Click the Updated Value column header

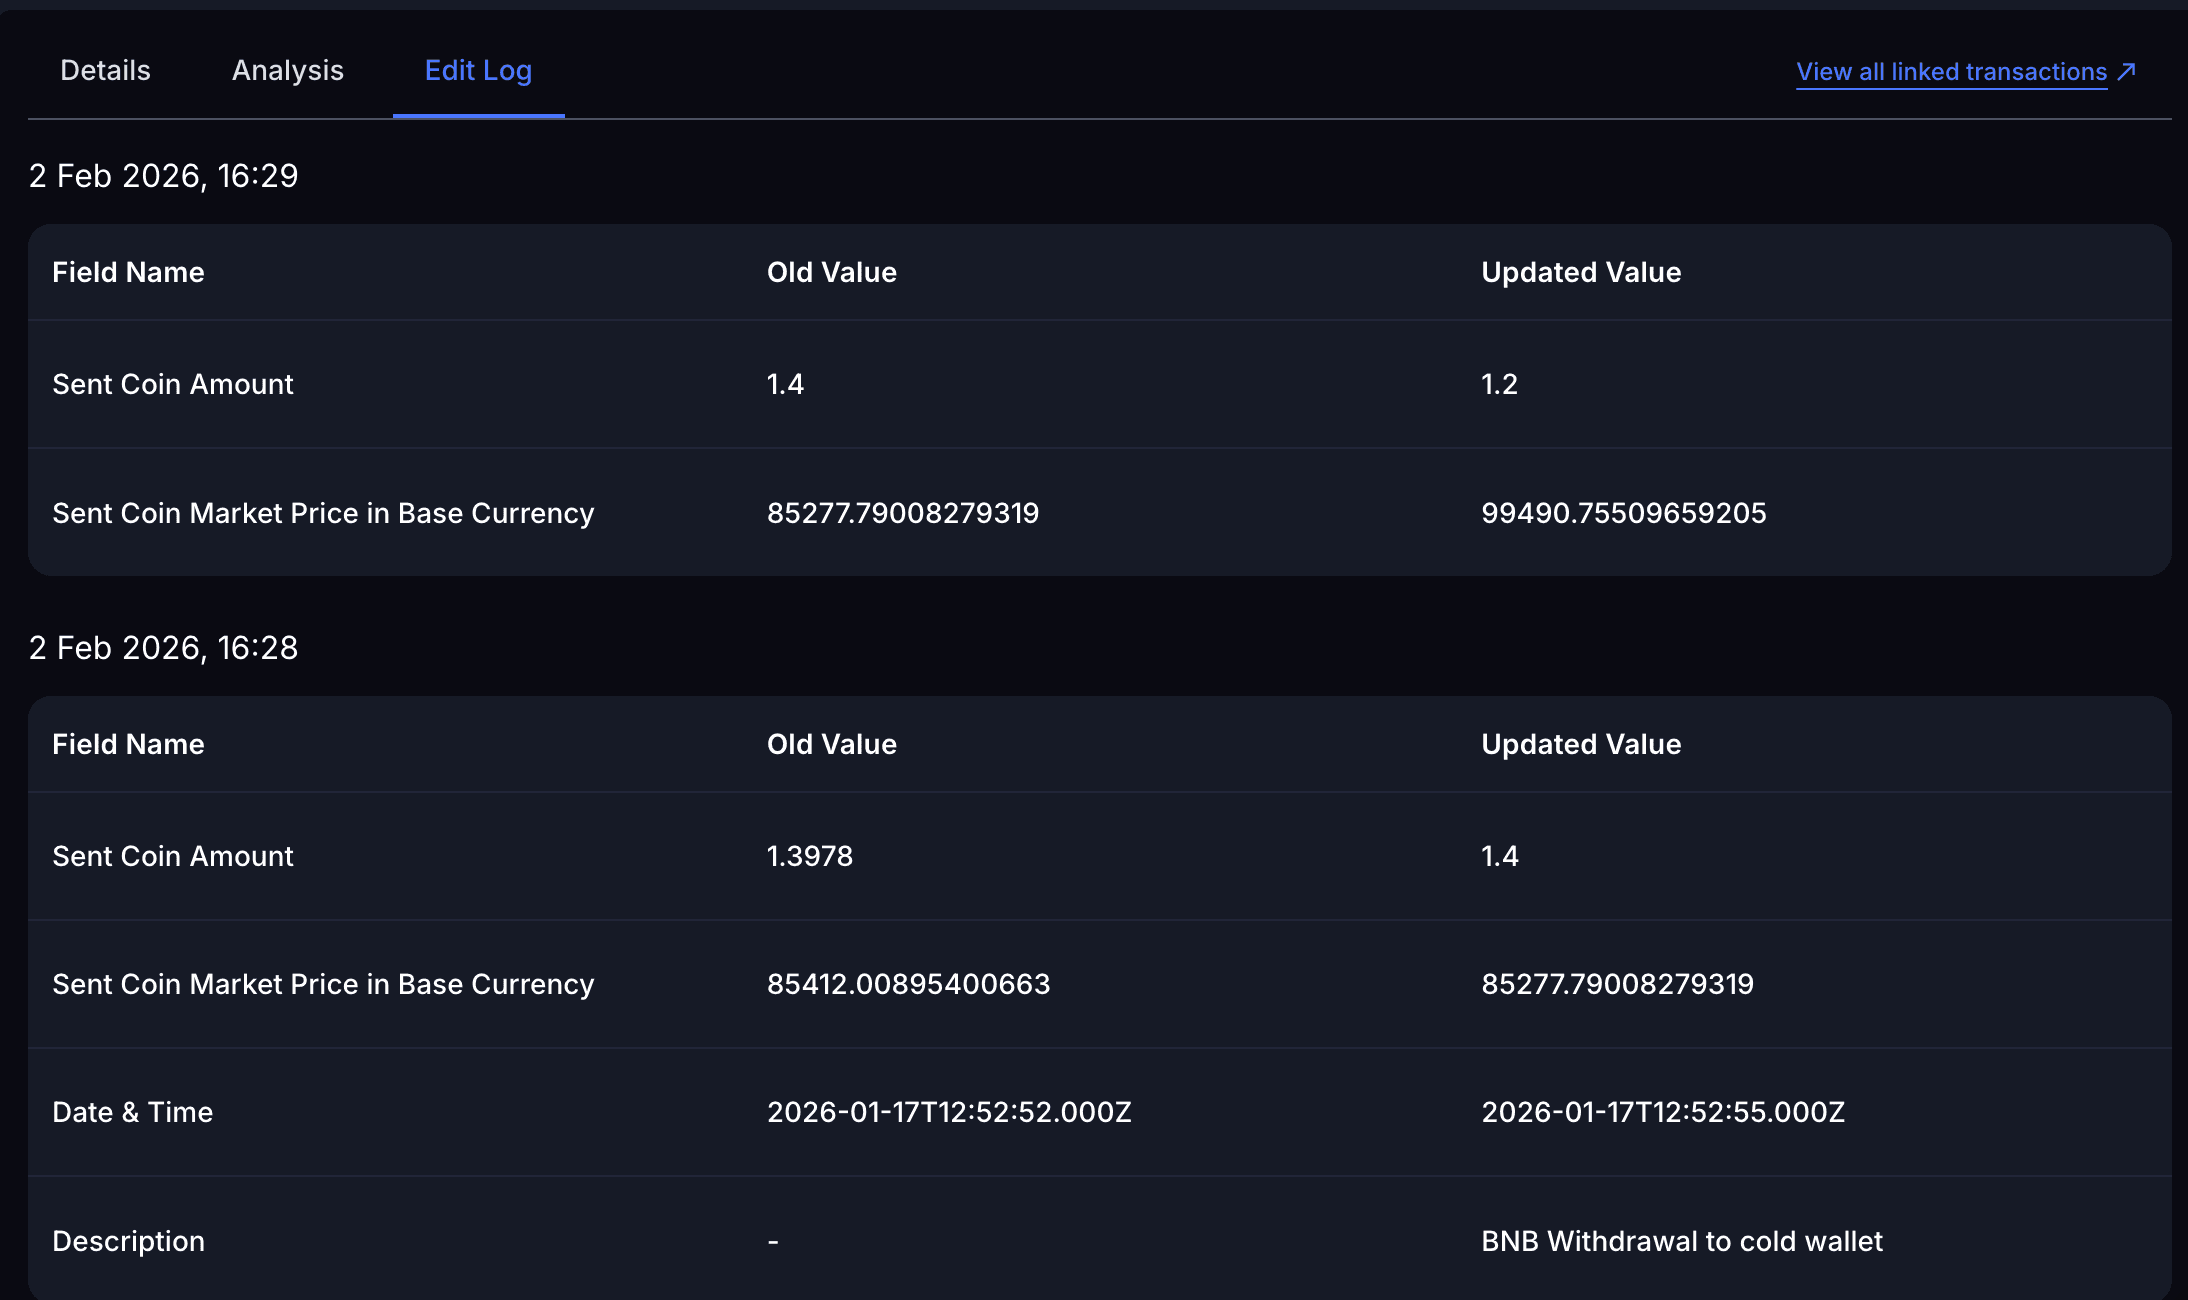[x=1581, y=272]
